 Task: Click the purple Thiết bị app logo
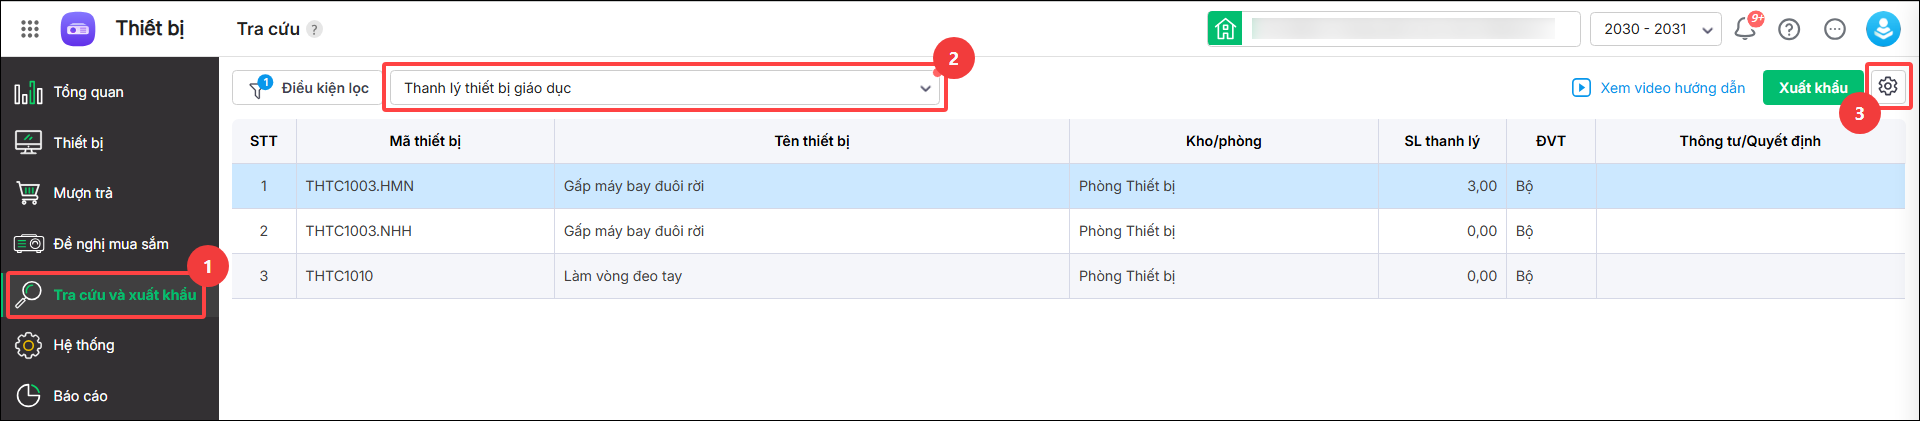[78, 29]
